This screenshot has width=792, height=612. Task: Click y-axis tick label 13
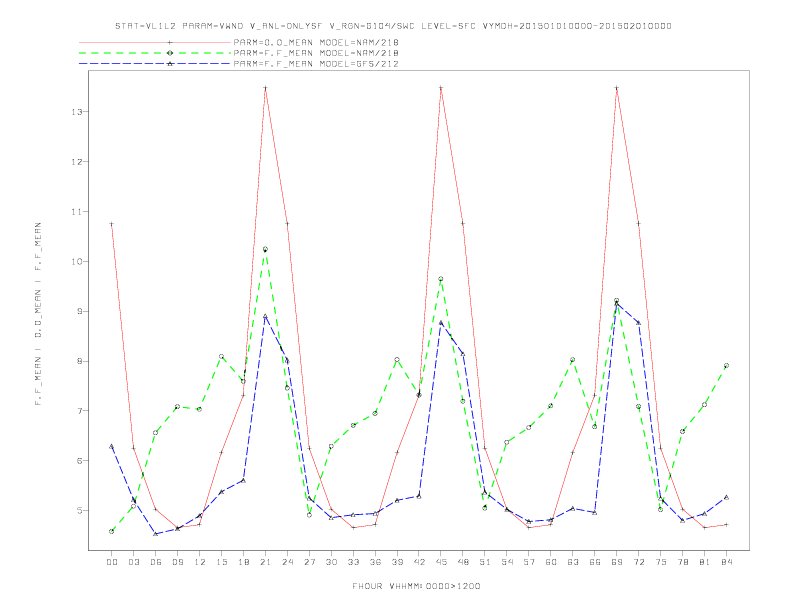[76, 112]
